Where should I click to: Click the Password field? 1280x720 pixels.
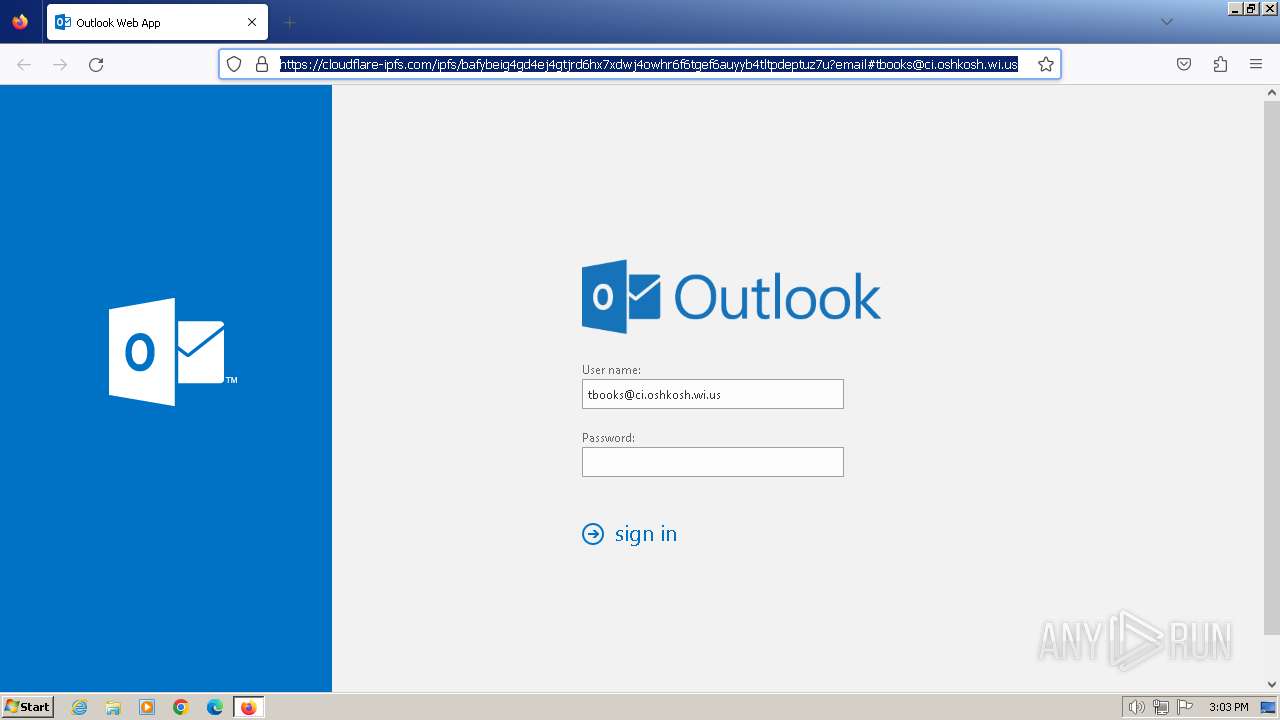coord(713,462)
